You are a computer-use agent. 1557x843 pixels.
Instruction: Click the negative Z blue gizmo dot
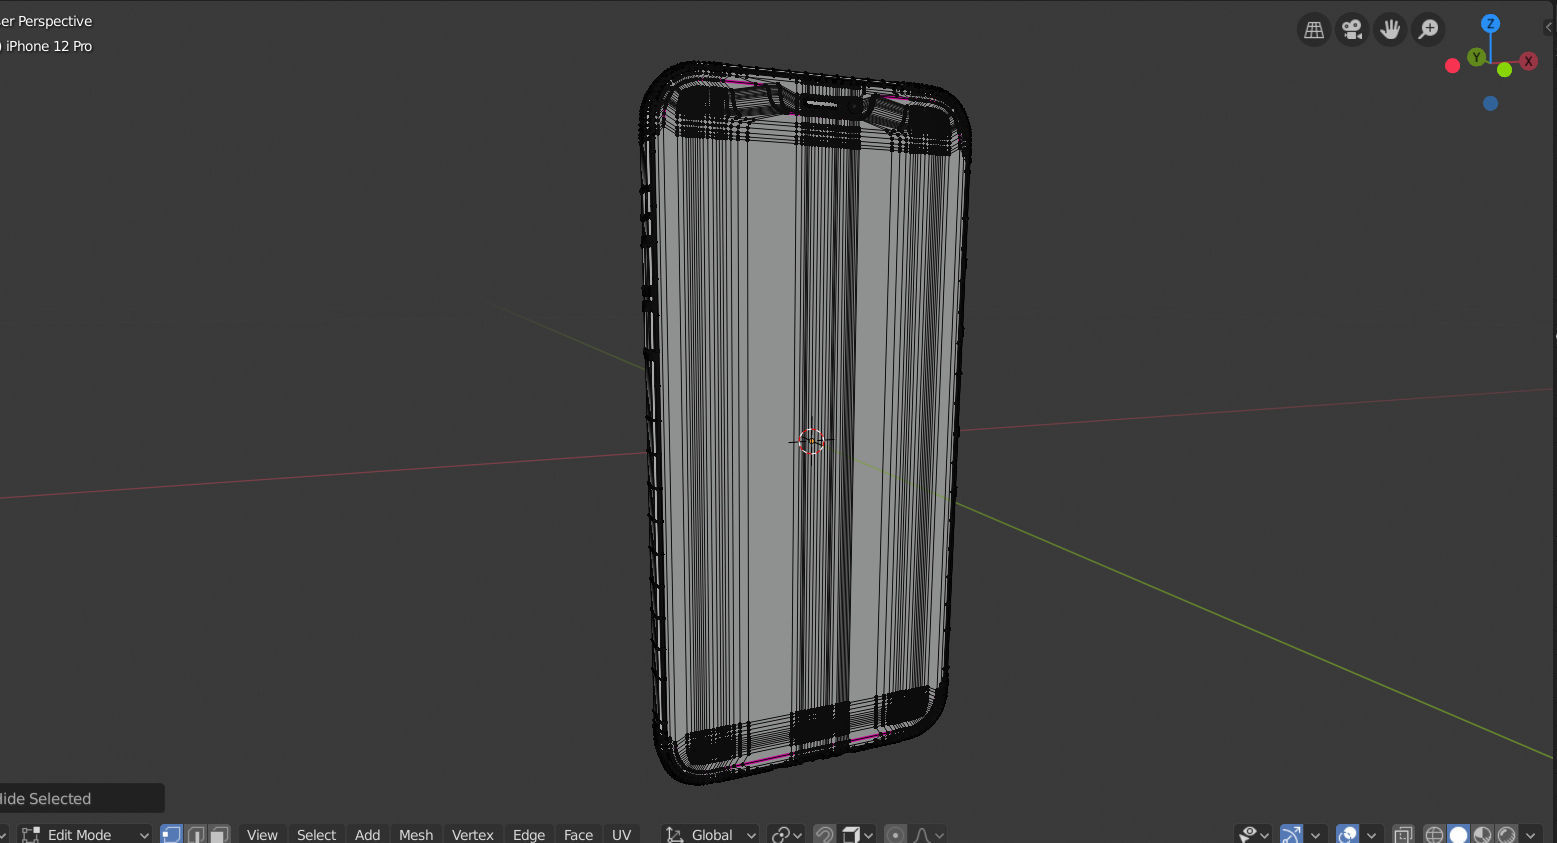pos(1490,103)
